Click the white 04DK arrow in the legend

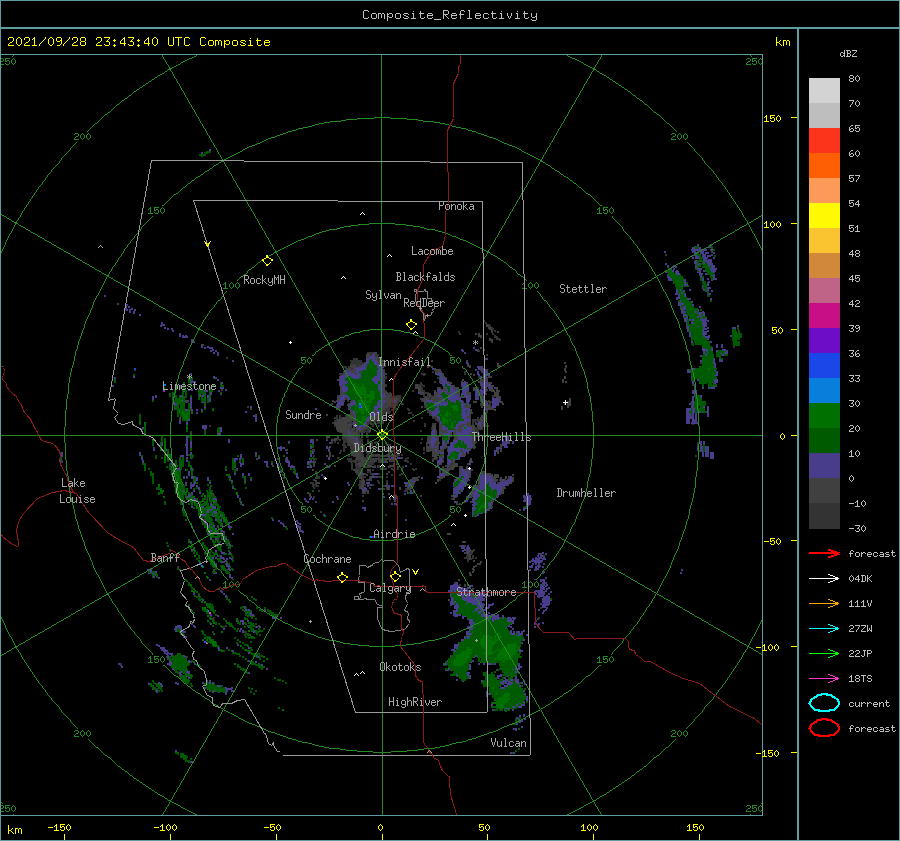[x=824, y=579]
